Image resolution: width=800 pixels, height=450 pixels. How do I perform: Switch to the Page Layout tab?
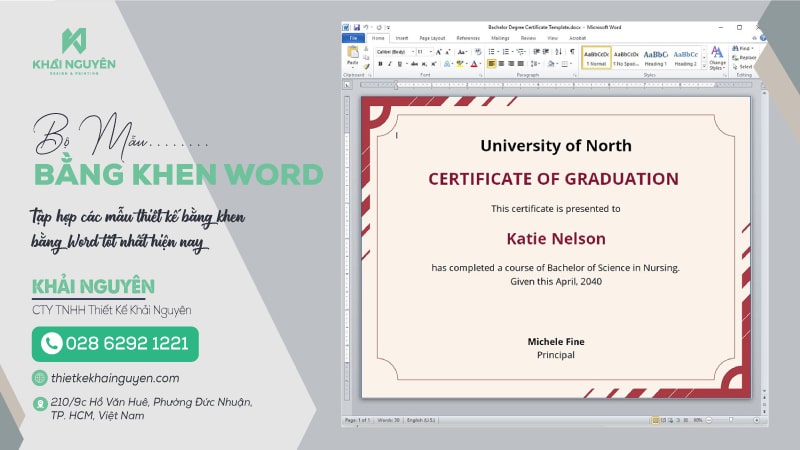432,38
